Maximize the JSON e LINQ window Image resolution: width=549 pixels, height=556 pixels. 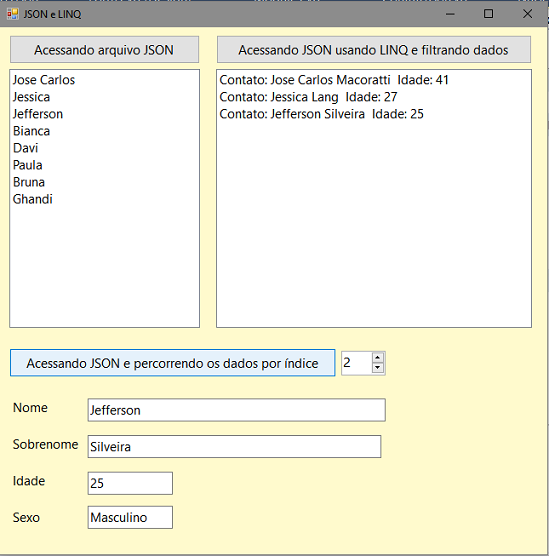[x=488, y=14]
